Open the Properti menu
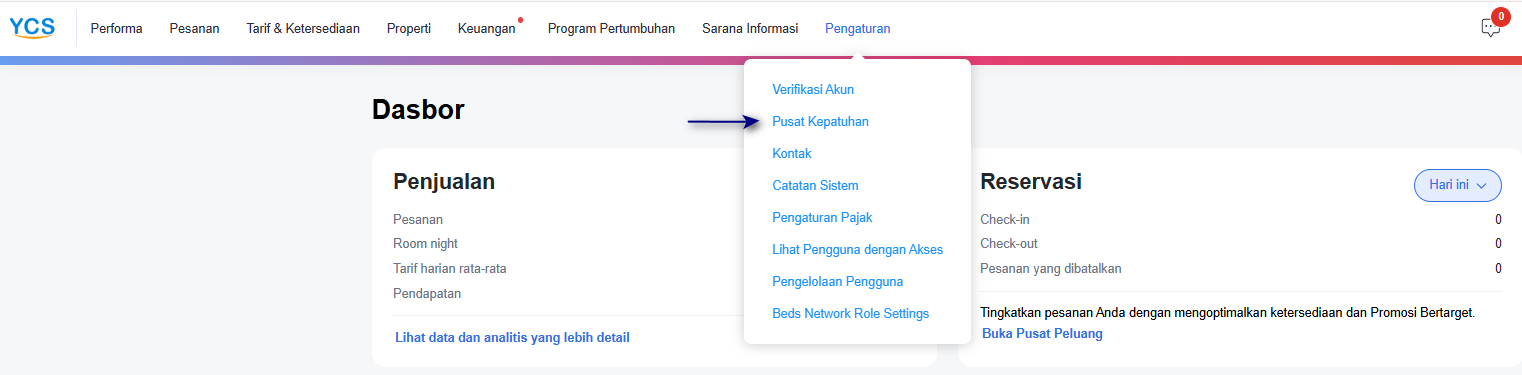Screen dimensions: 1522x375 409,29
